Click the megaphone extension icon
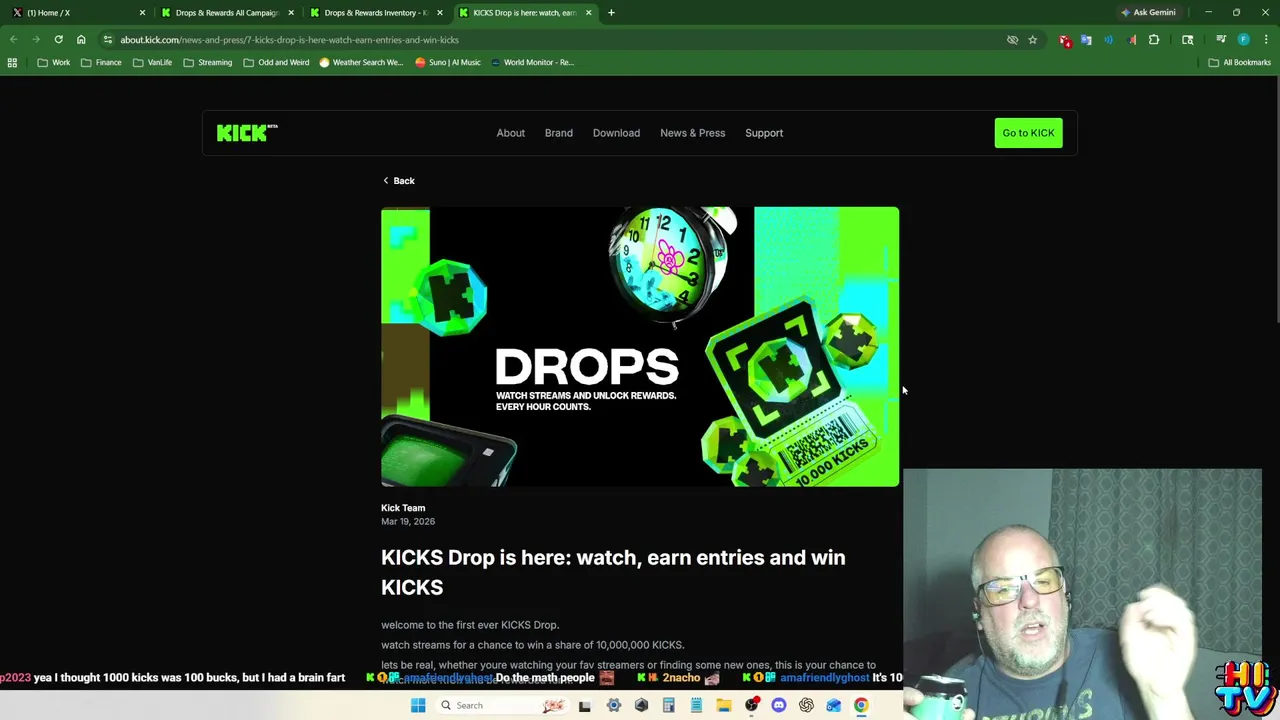Viewport: 1280px width, 720px height. [x=1131, y=40]
